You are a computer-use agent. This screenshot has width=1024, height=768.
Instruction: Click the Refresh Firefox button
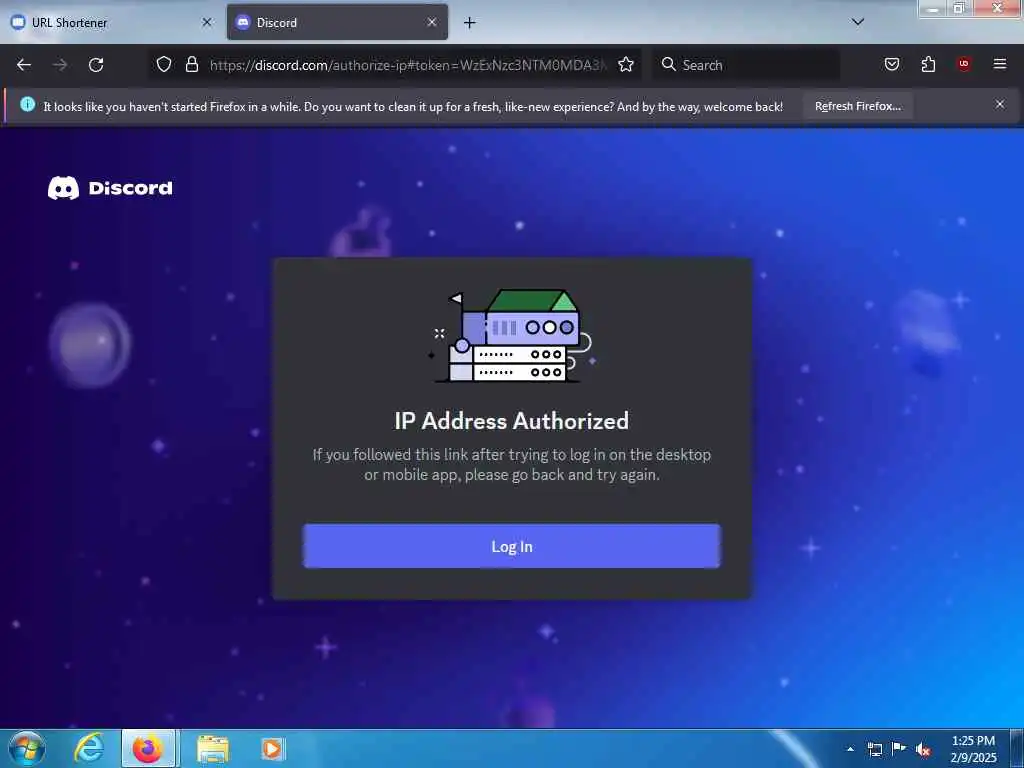click(x=857, y=106)
